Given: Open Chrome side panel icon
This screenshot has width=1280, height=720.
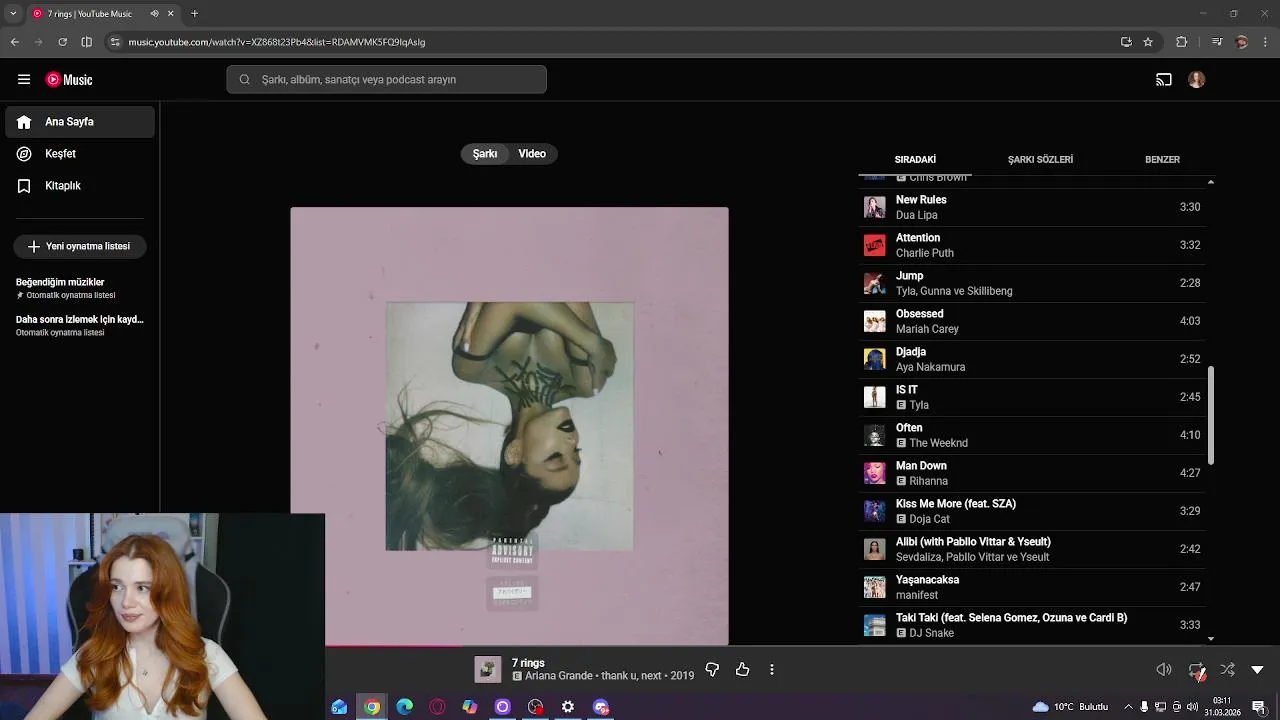Looking at the screenshot, I should coord(87,42).
